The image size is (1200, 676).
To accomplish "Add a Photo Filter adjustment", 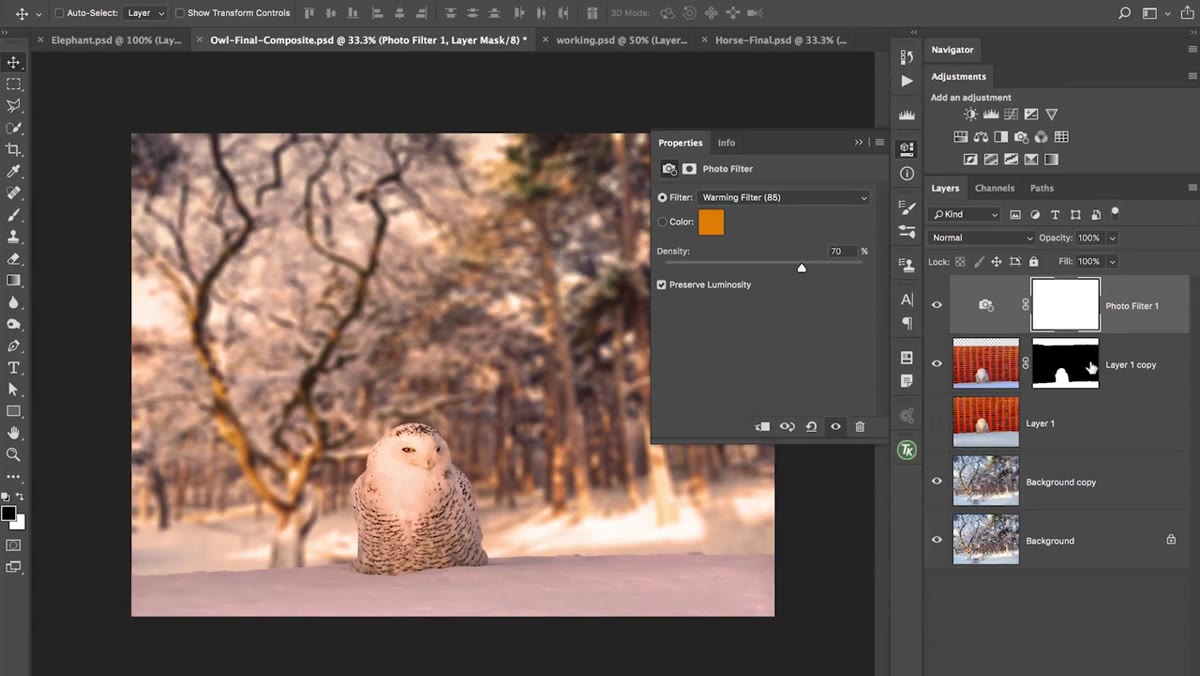I will 1021,137.
